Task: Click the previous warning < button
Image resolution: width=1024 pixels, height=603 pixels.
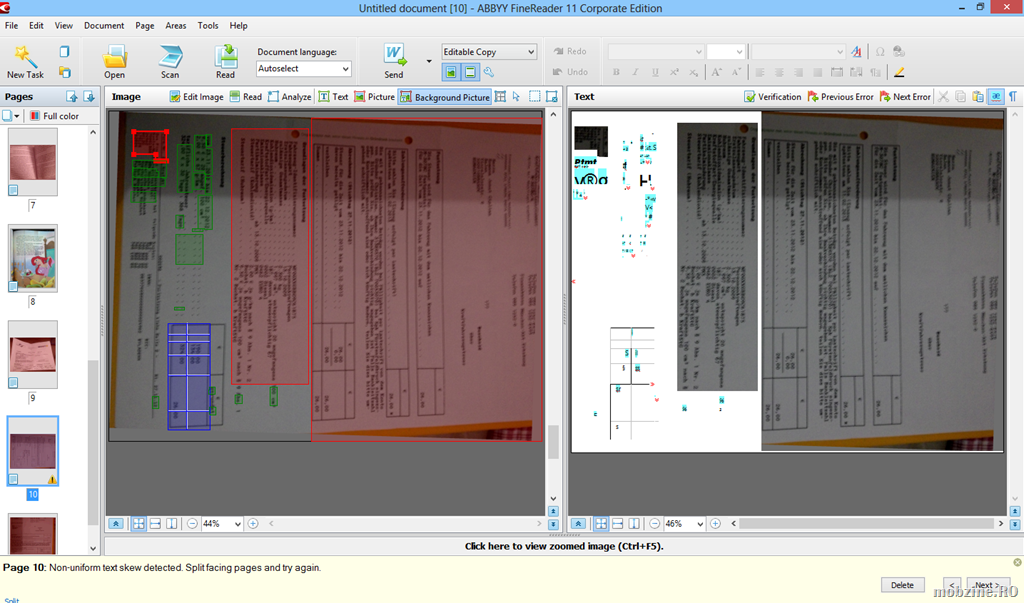Action: pos(952,585)
